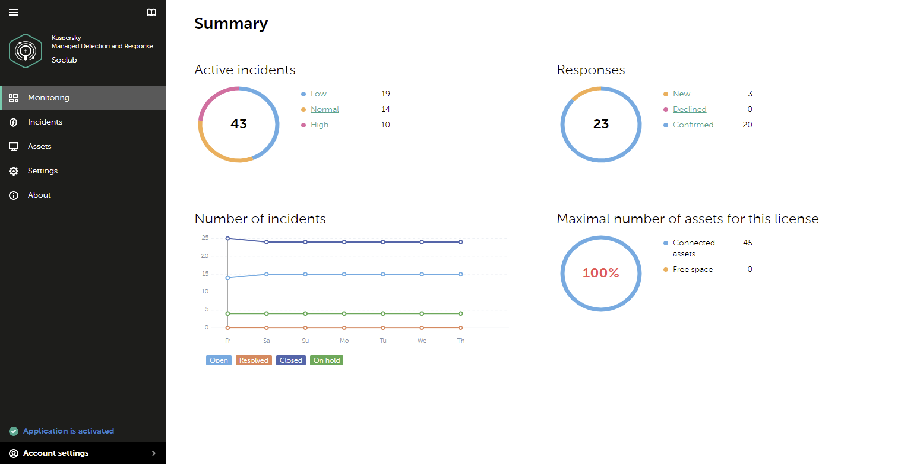Viewport: 898px width, 464px height.
Task: Click the Application is activated link
Action: pyautogui.click(x=68, y=431)
